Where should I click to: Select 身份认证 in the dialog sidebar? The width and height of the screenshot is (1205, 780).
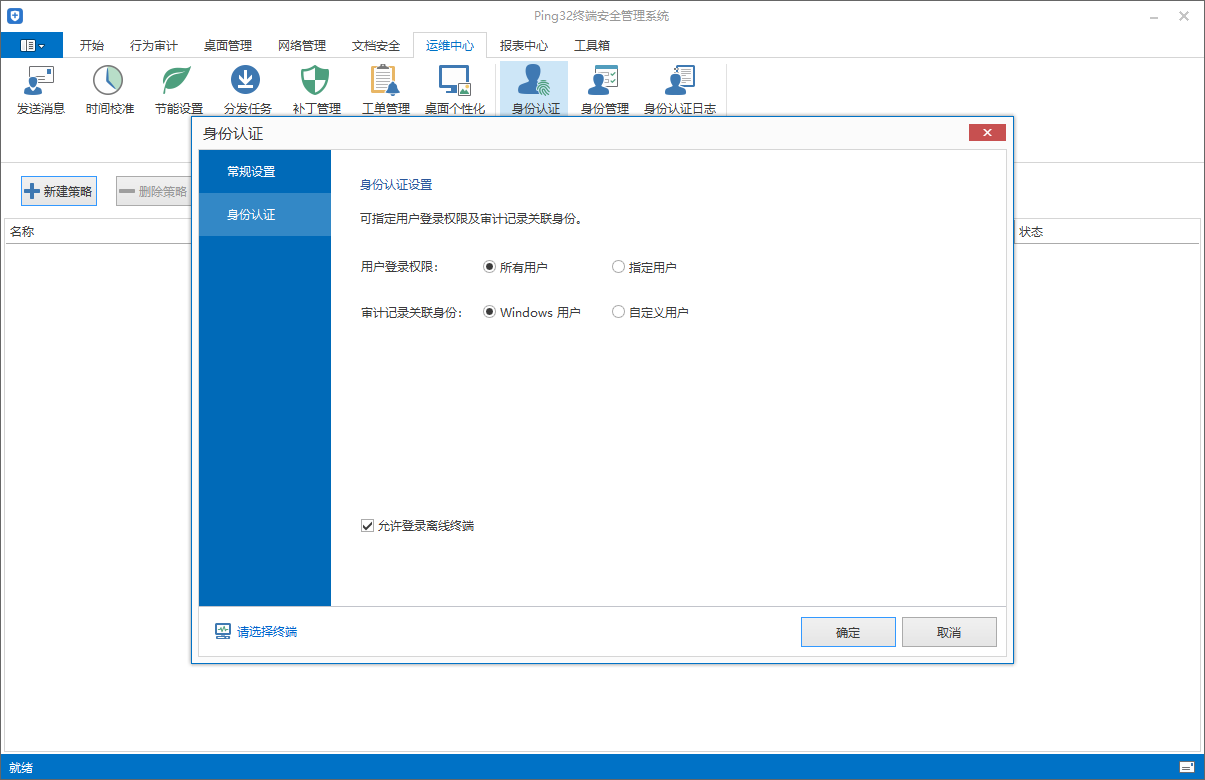pos(265,214)
